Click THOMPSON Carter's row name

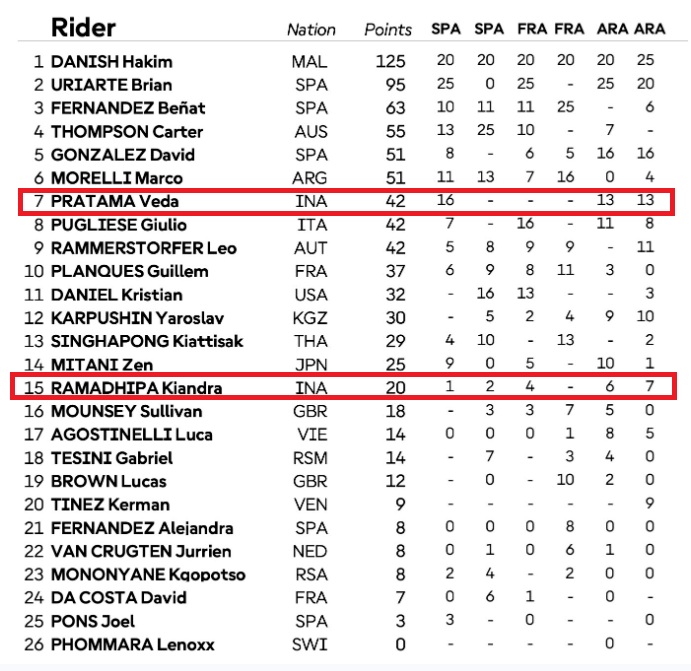point(127,132)
